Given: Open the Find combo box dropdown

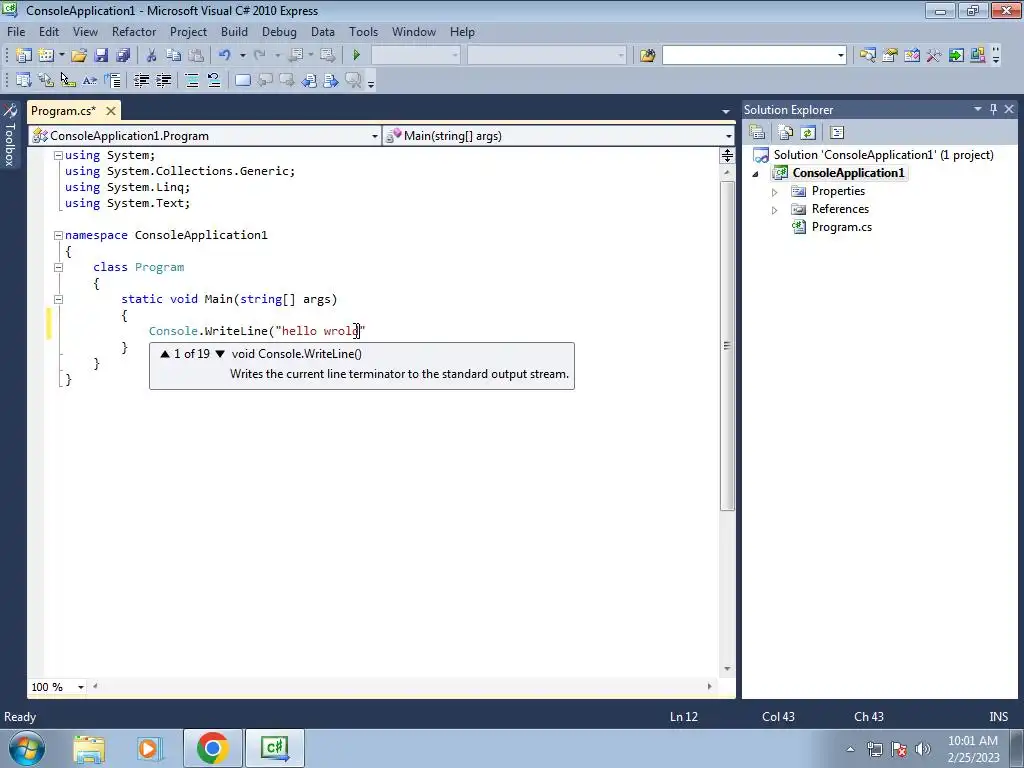Looking at the screenshot, I should pos(840,56).
